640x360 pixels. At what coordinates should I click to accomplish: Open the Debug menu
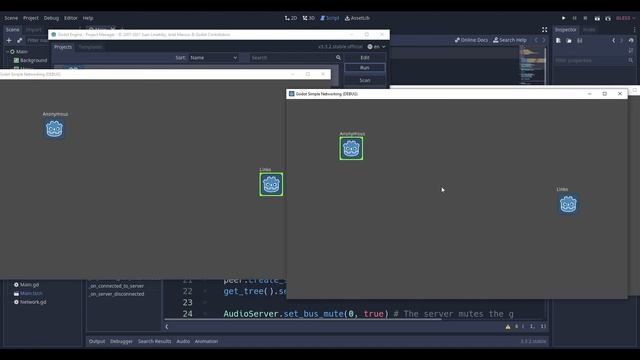51,18
